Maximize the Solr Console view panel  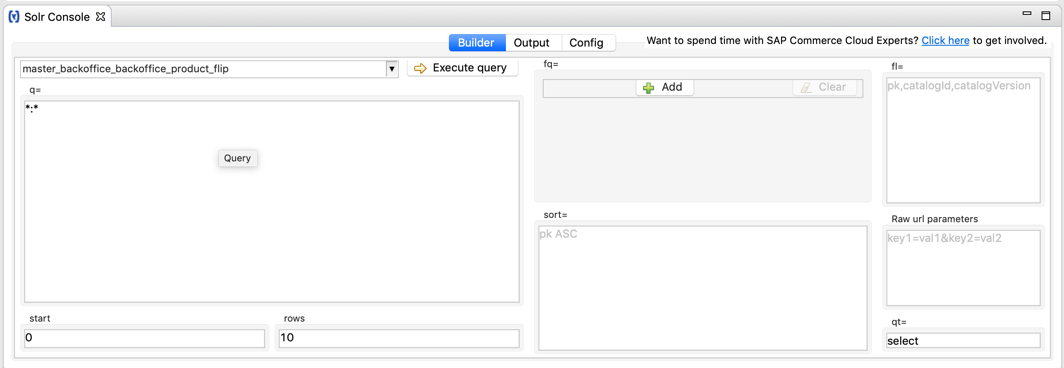[x=1046, y=15]
